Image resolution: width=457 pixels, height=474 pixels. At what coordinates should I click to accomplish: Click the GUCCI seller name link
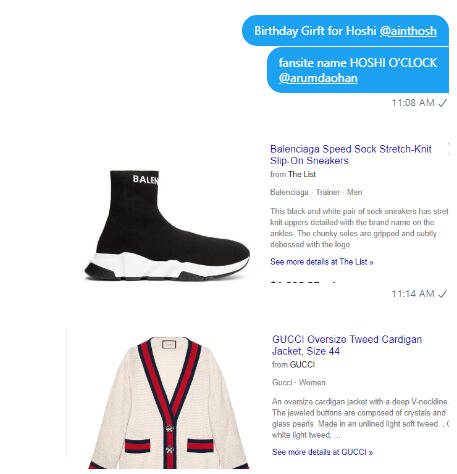click(302, 364)
